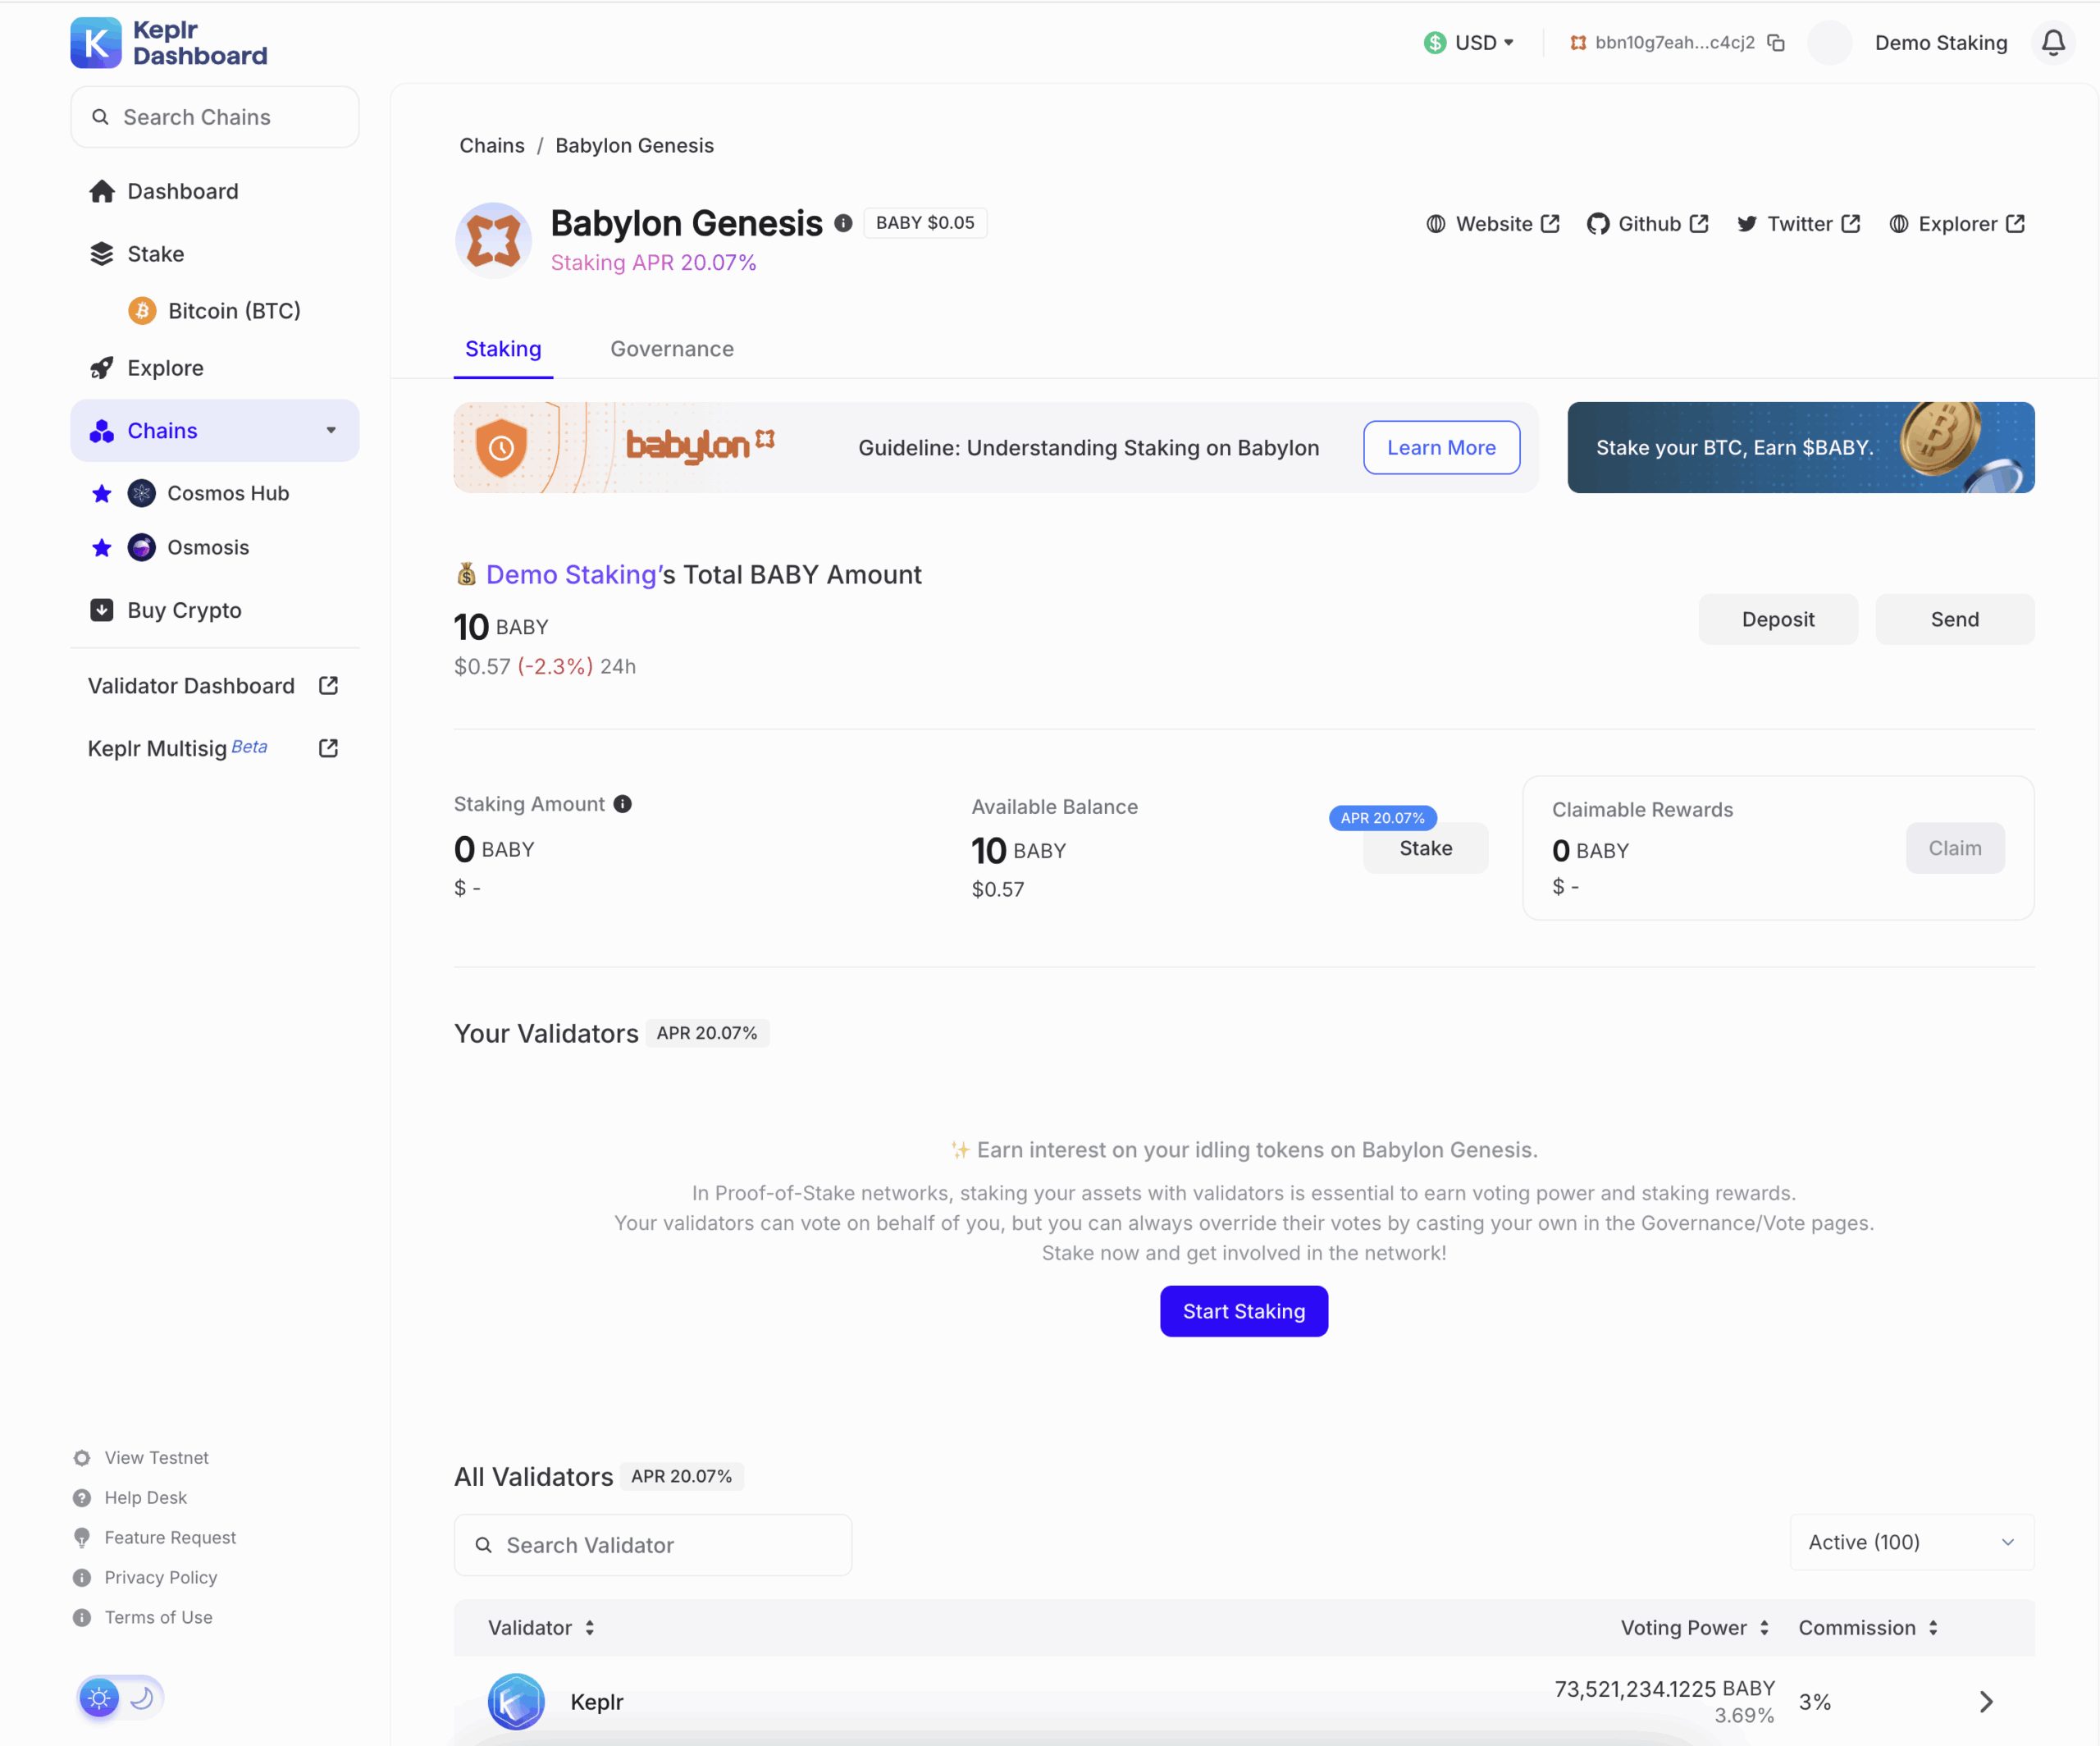The height and width of the screenshot is (1746, 2100).
Task: Open the Help Desk link
Action: tap(131, 1498)
